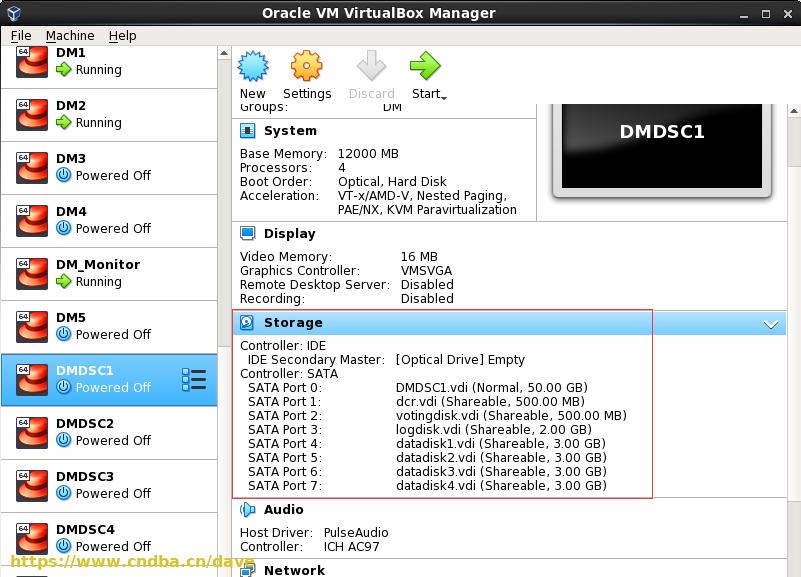Click the Display section monitor icon
Image resolution: width=801 pixels, height=577 pixels.
pyautogui.click(x=248, y=234)
